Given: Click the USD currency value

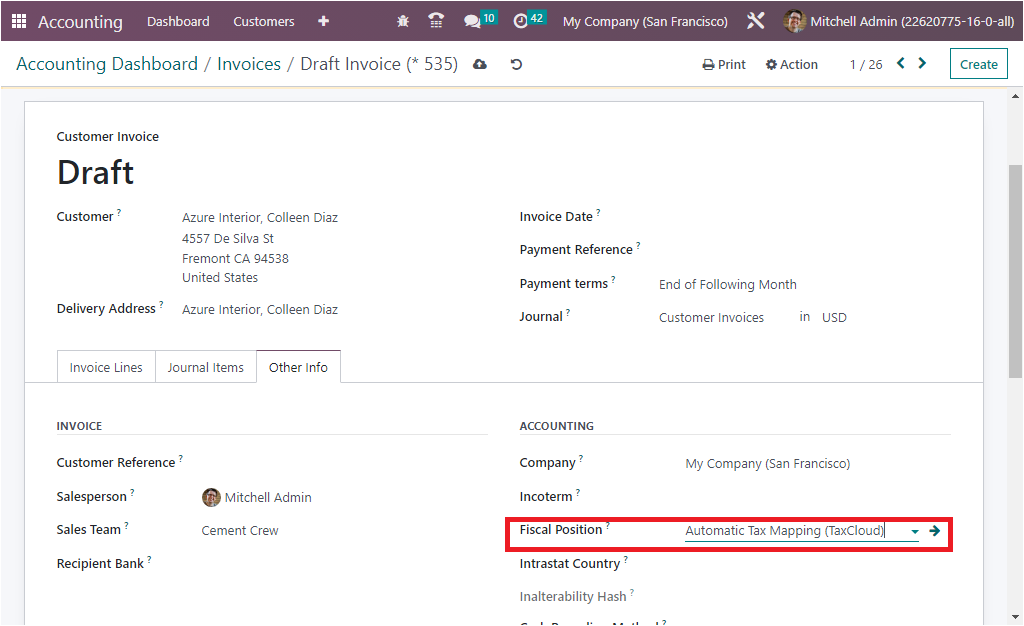Looking at the screenshot, I should (x=834, y=317).
